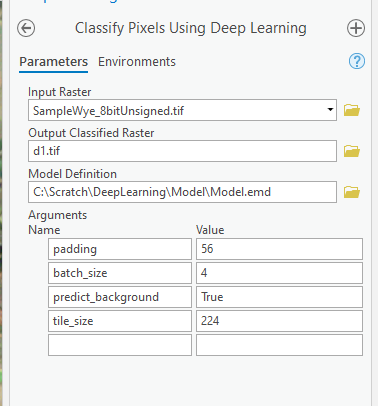Click the Arguments label

[x=58, y=215]
